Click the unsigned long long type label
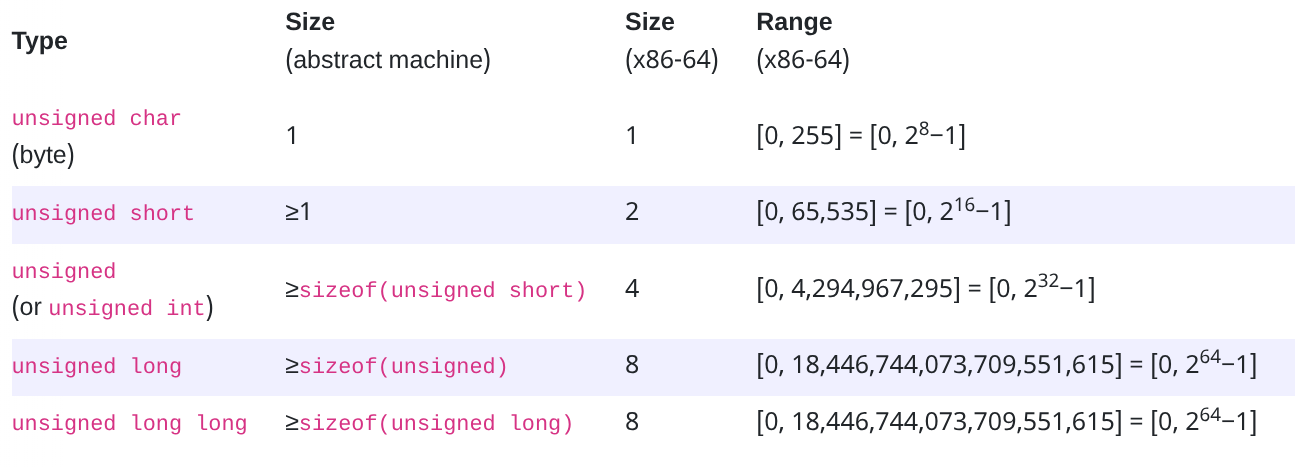Viewport: 1305px width, 467px height. click(129, 424)
